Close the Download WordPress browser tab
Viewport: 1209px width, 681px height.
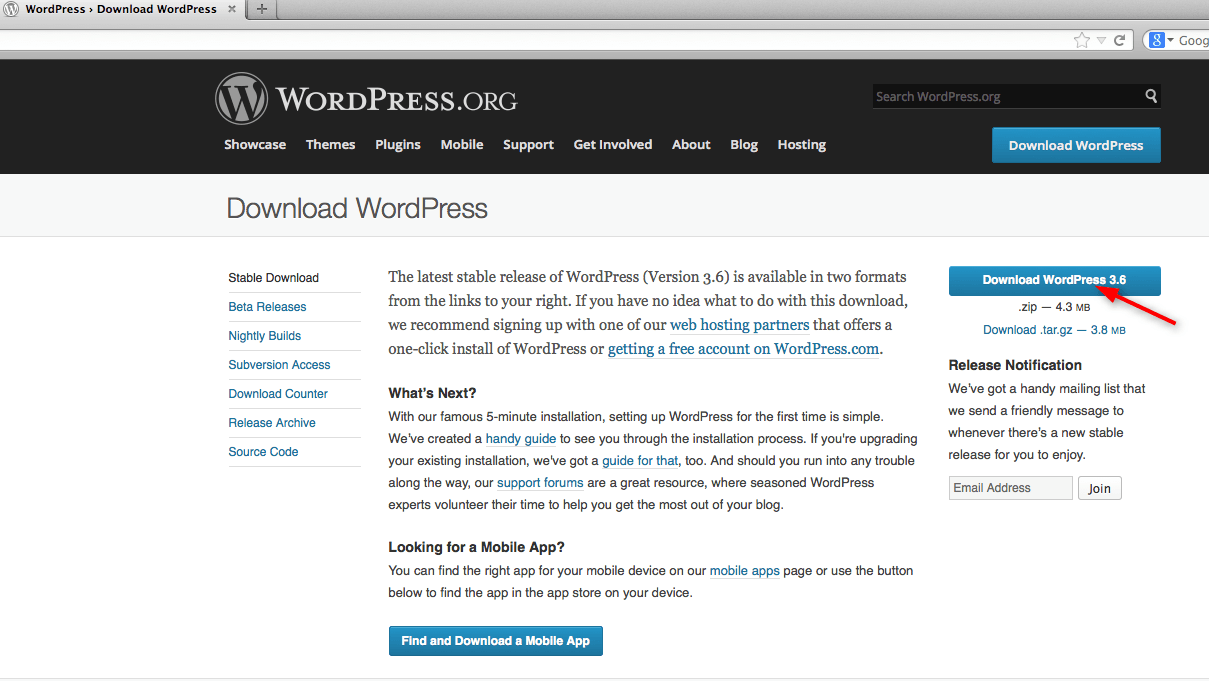(x=232, y=9)
